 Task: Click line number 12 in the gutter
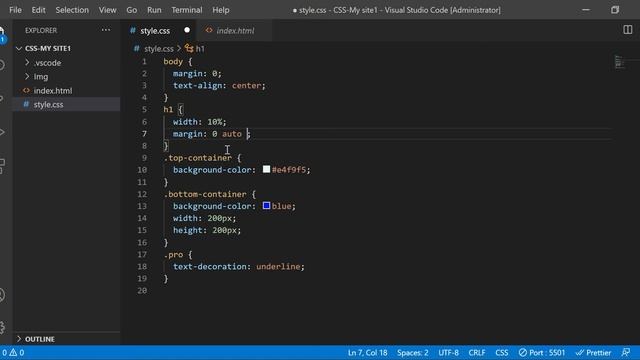142,194
